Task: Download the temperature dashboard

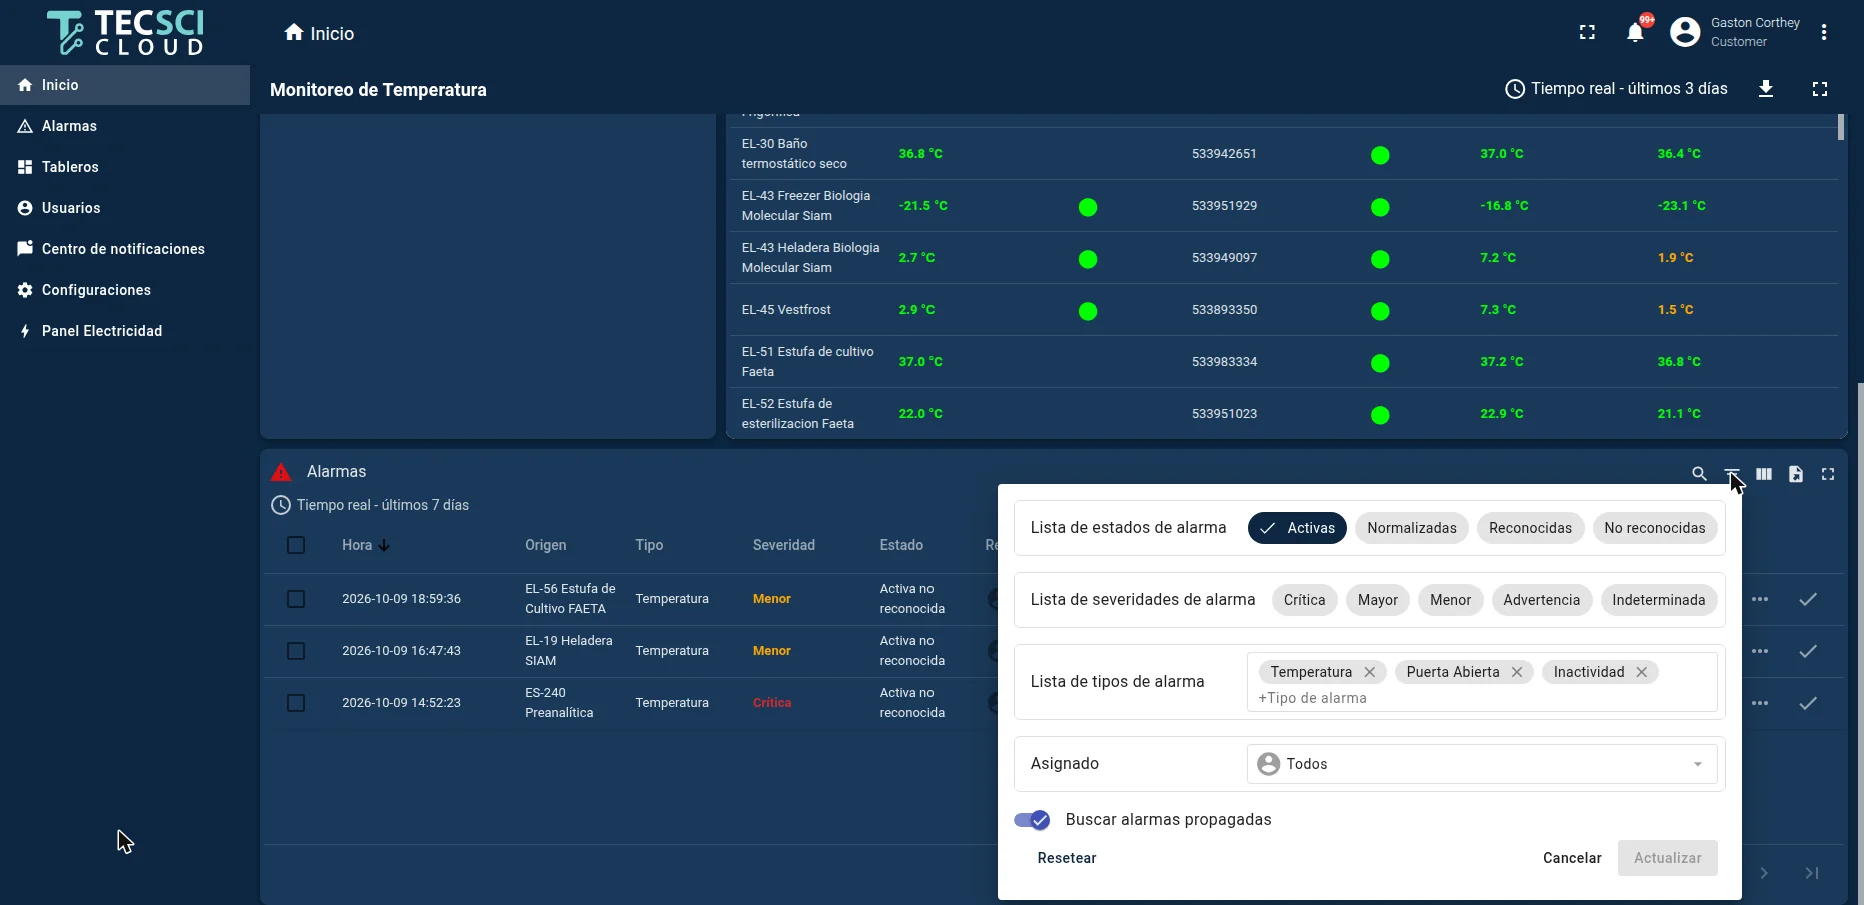Action: coord(1766,89)
